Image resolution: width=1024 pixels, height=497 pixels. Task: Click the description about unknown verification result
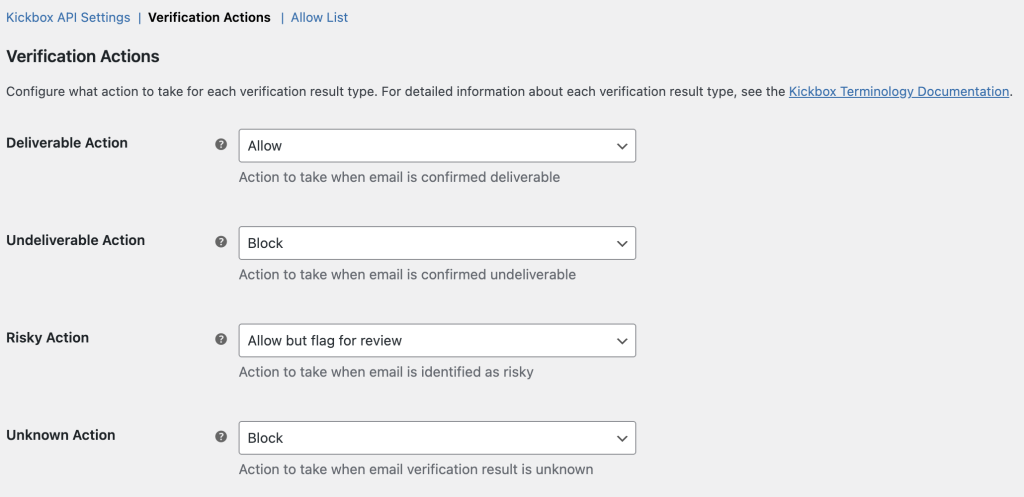[416, 469]
